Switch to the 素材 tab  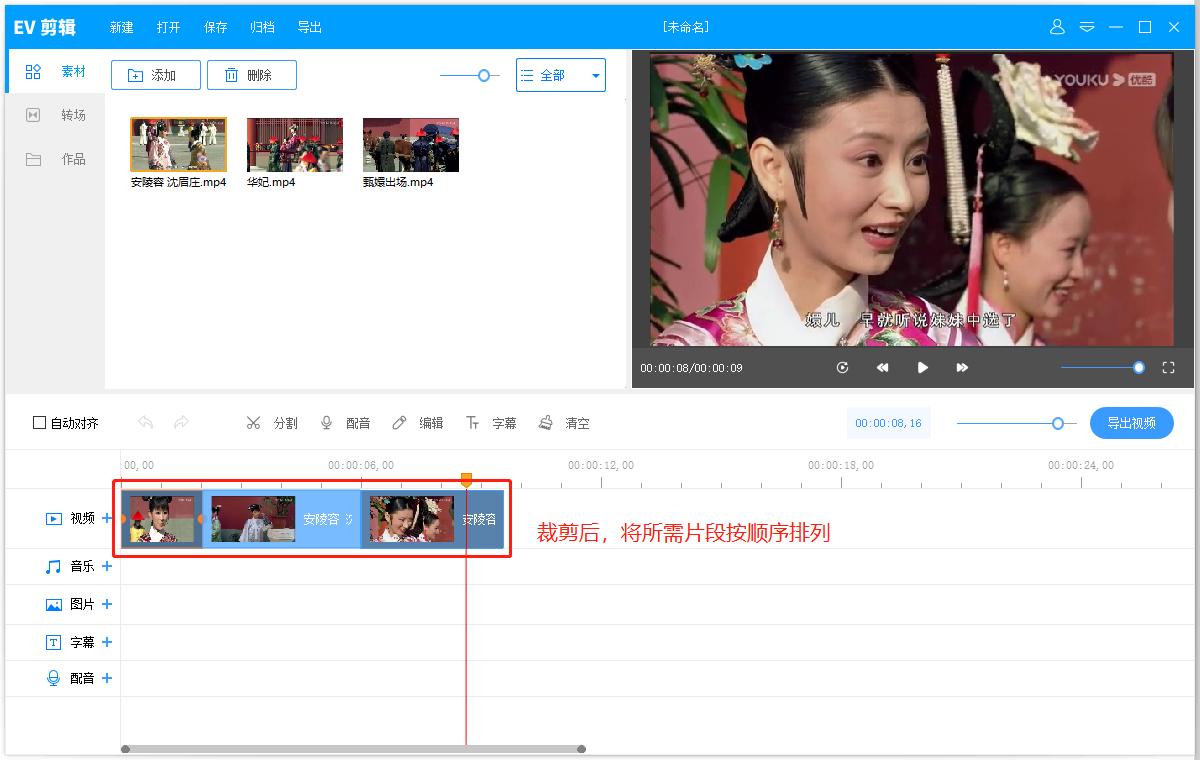point(56,72)
